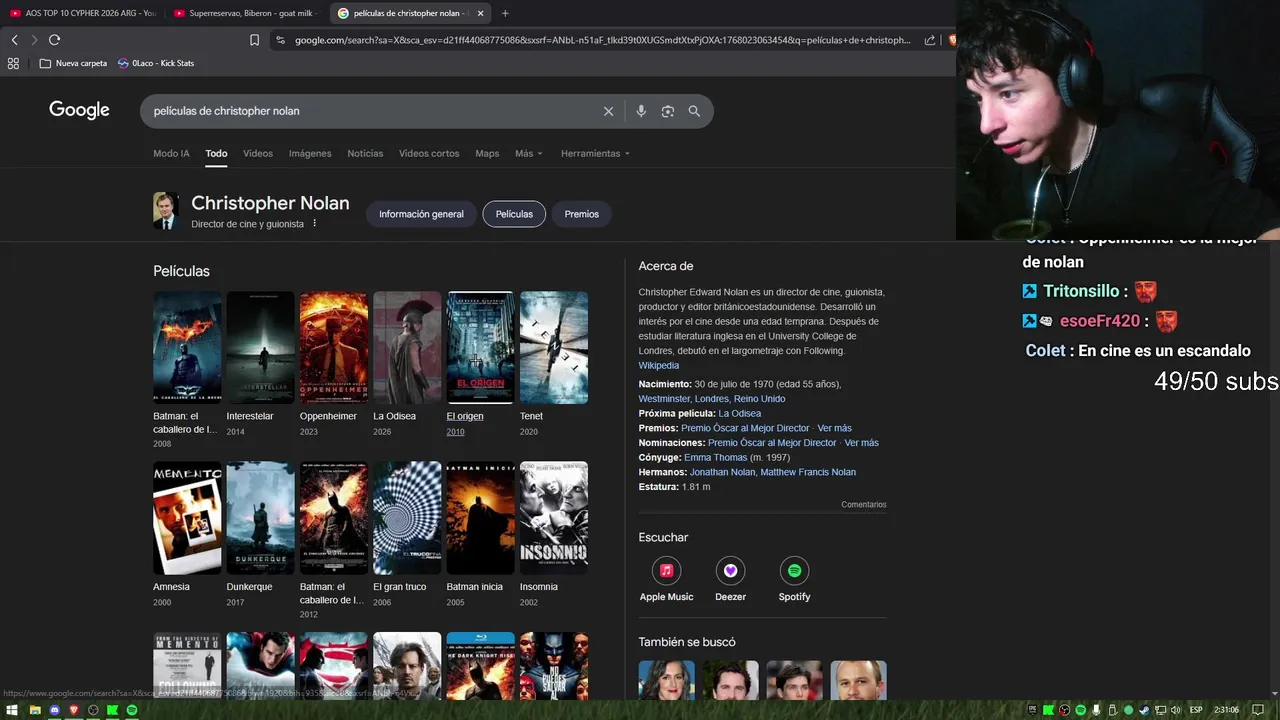Viewport: 1280px width, 720px height.
Task: Start voice search with the microphone icon
Action: click(x=641, y=111)
